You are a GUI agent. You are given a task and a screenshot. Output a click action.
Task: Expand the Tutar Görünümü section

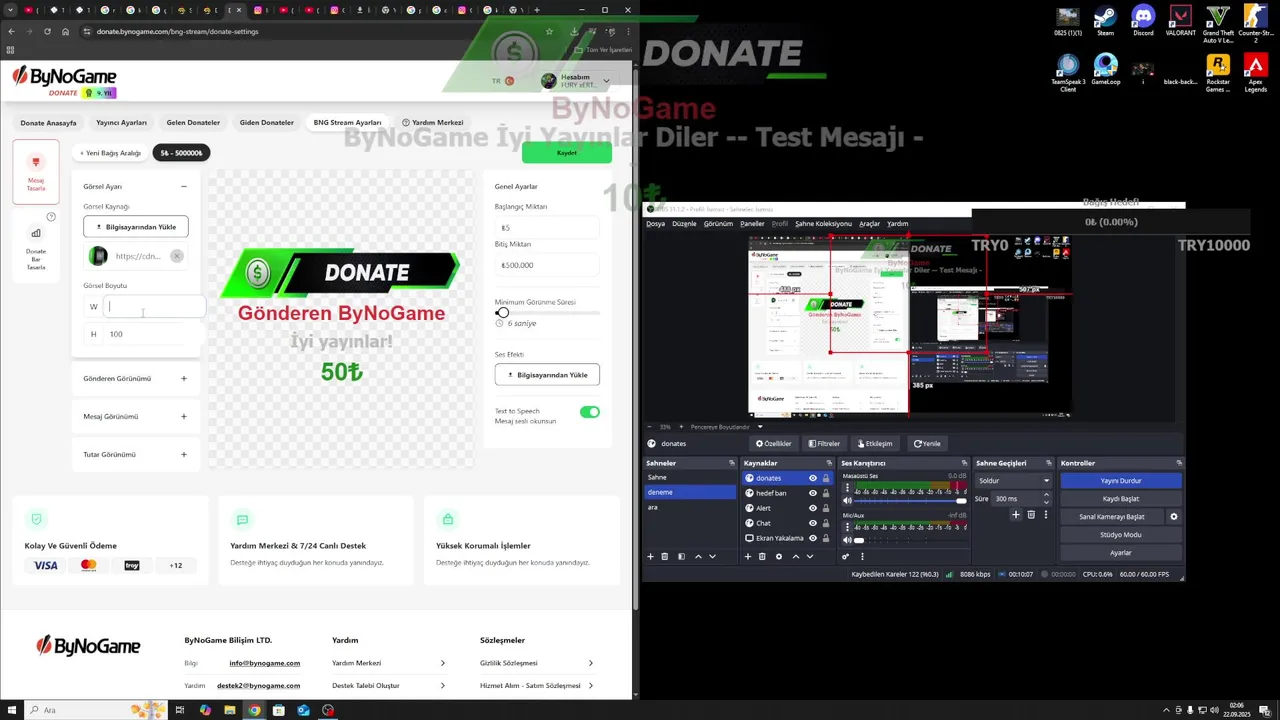[184, 454]
